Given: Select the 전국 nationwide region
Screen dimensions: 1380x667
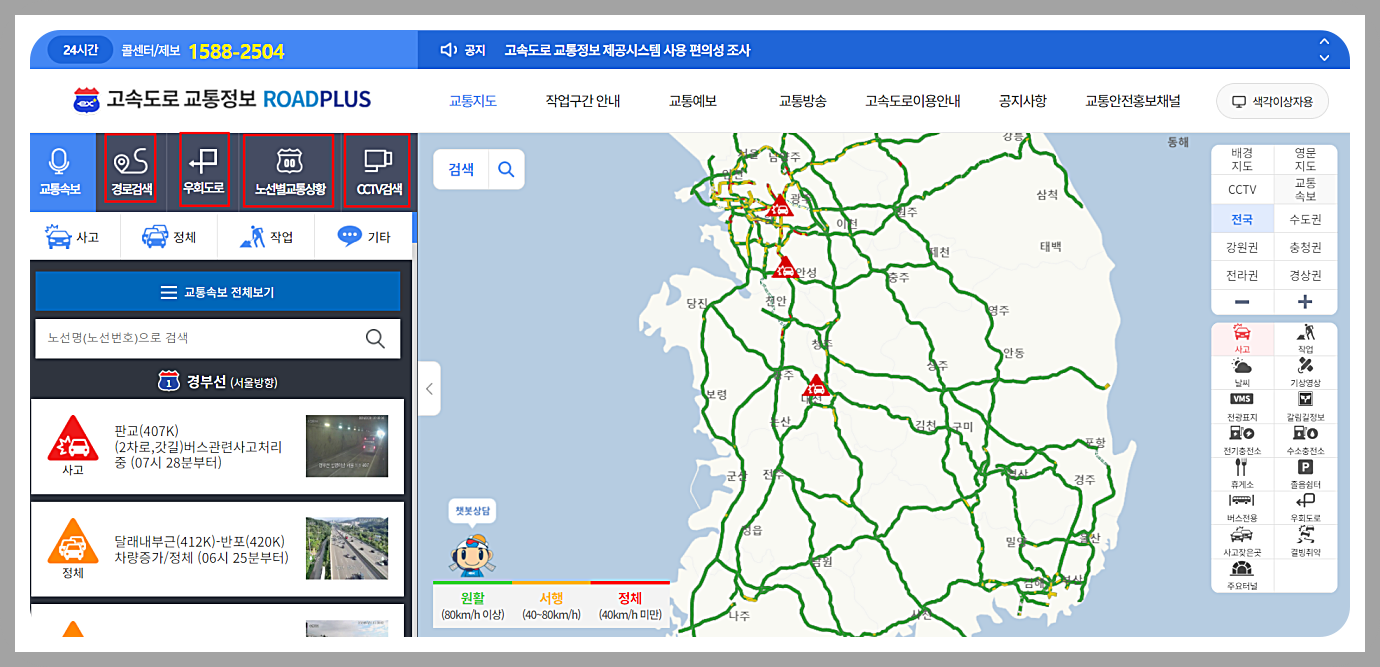Looking at the screenshot, I should click(x=1242, y=219).
